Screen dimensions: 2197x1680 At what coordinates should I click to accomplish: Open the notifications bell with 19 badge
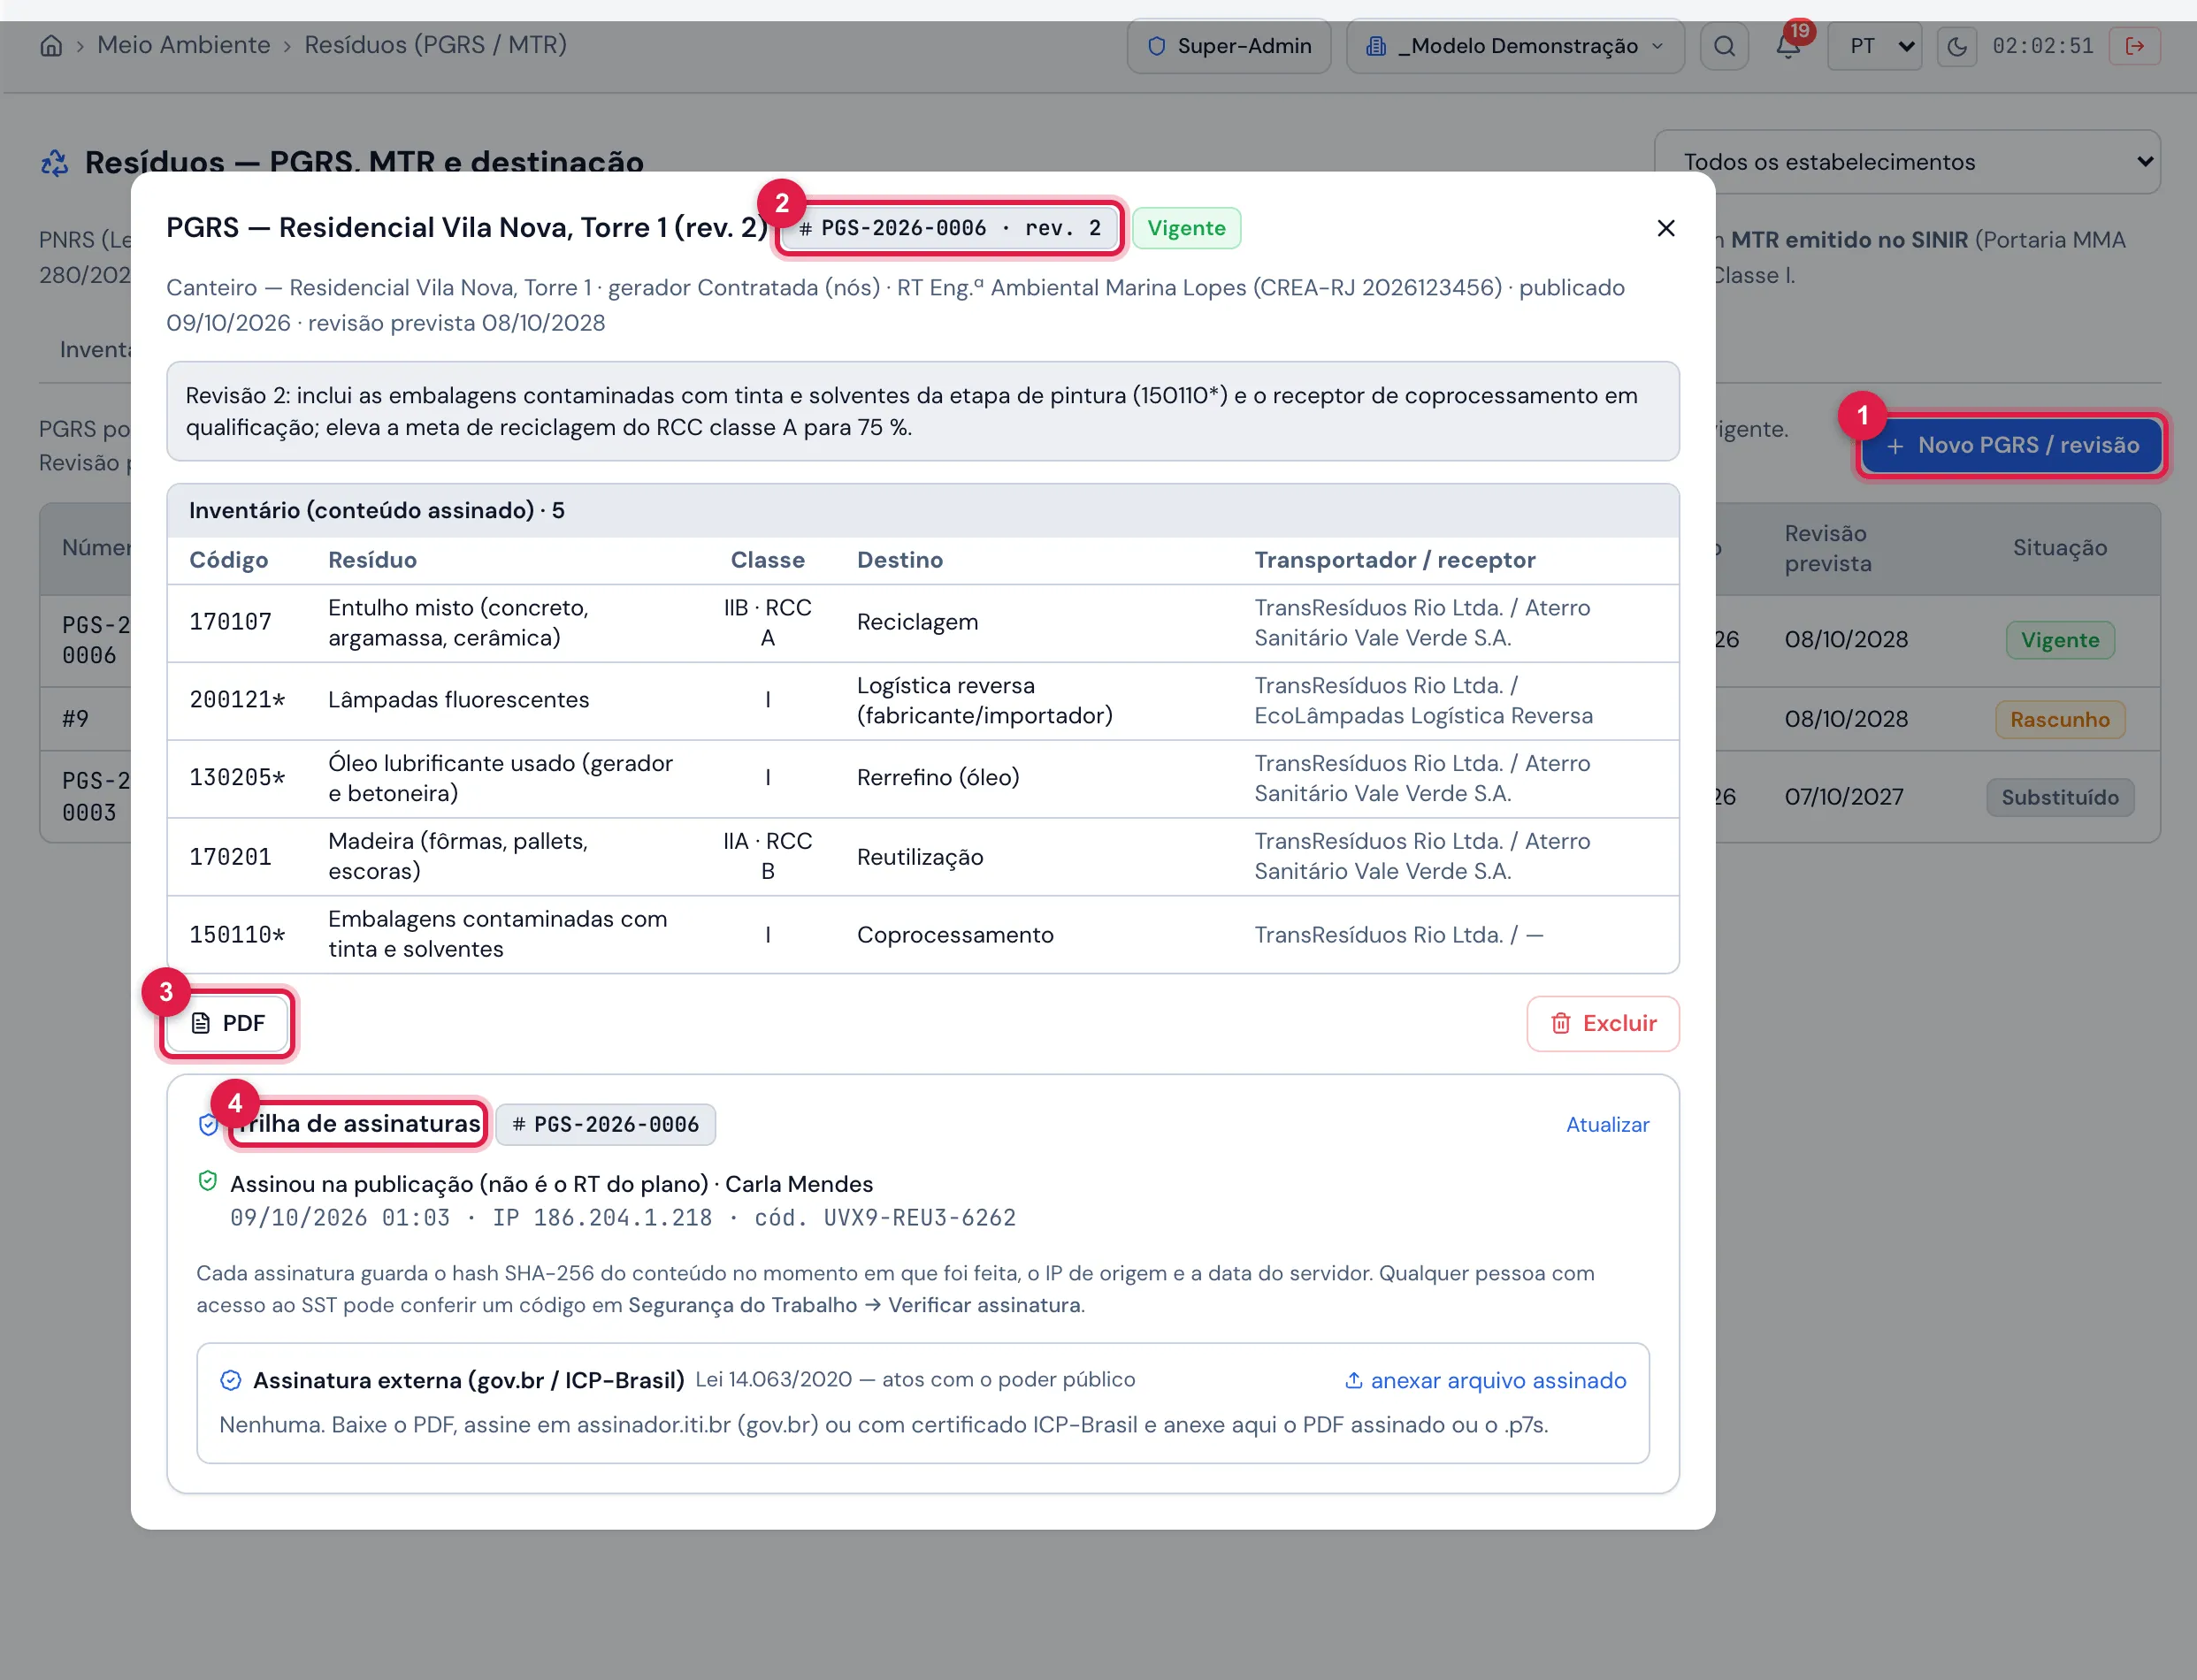click(x=1789, y=45)
